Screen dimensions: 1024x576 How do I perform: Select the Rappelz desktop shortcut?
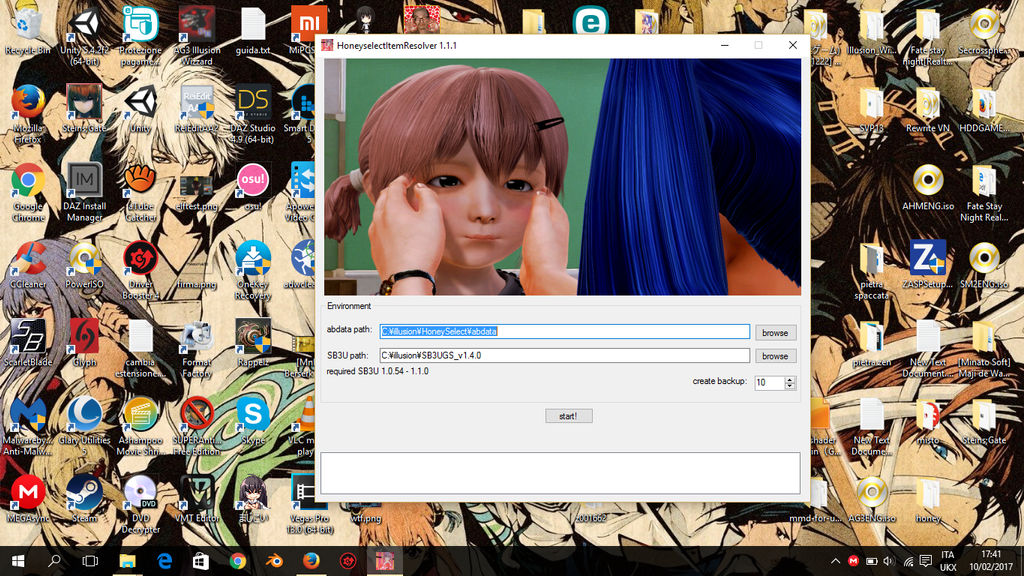click(x=253, y=344)
